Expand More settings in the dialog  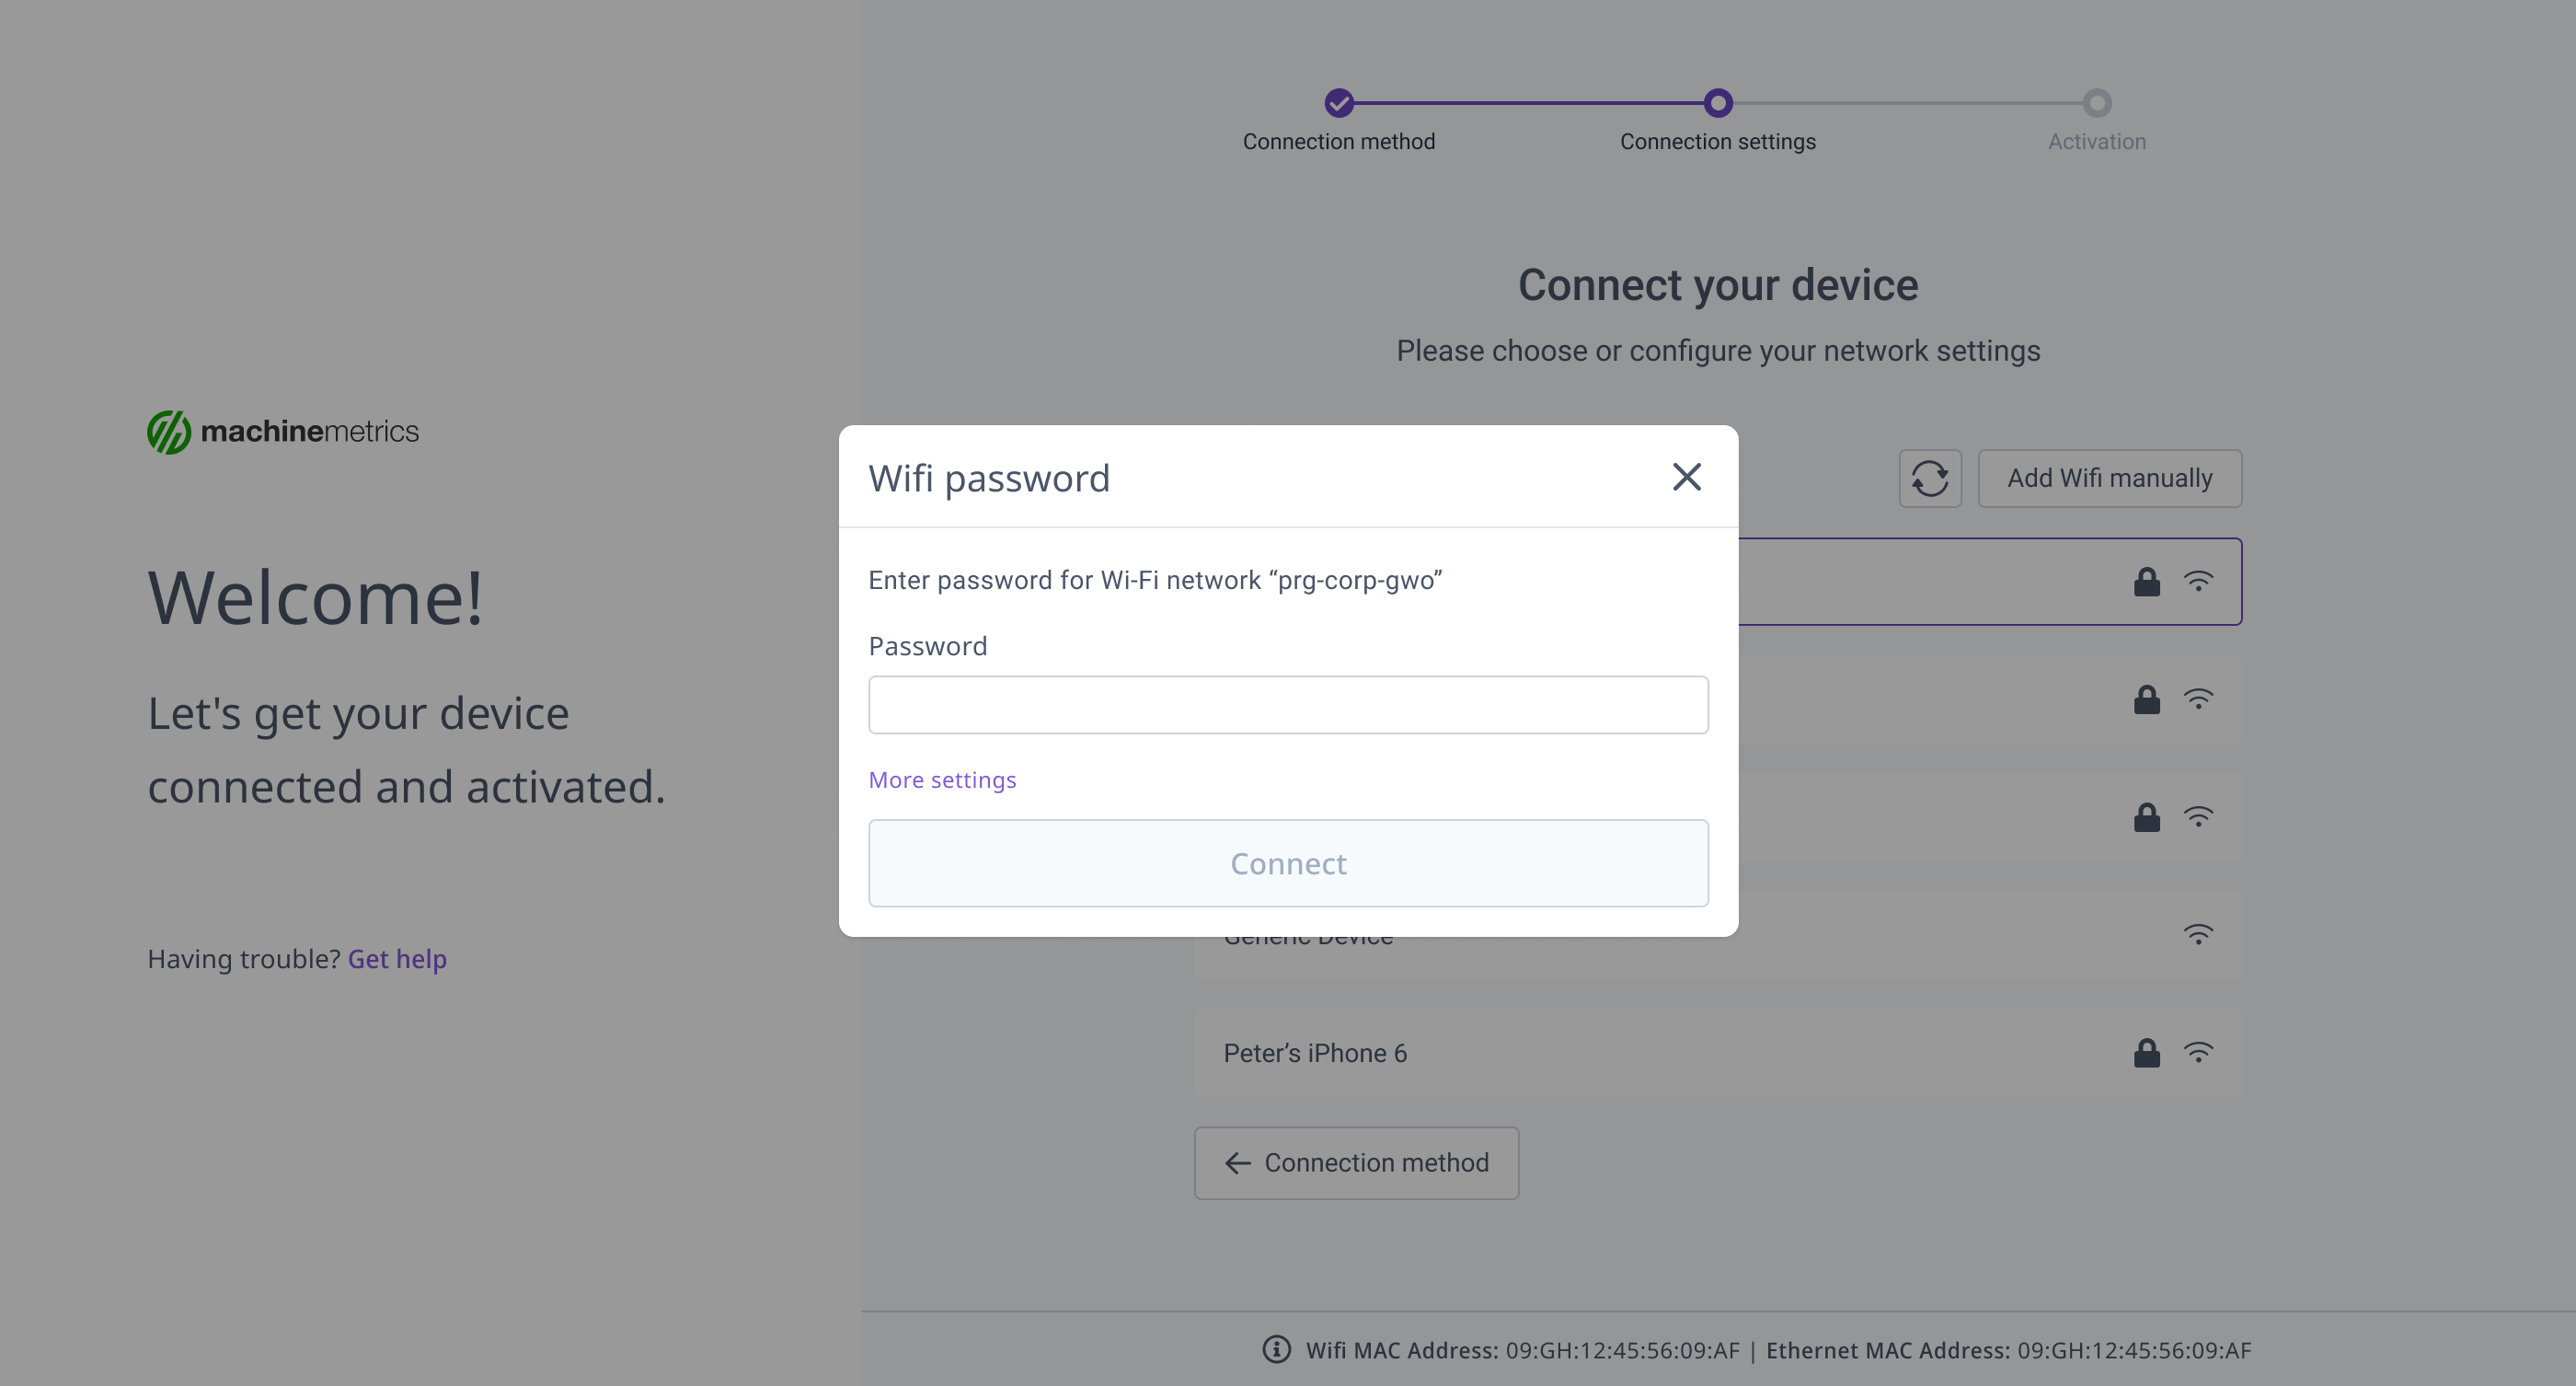pos(942,780)
